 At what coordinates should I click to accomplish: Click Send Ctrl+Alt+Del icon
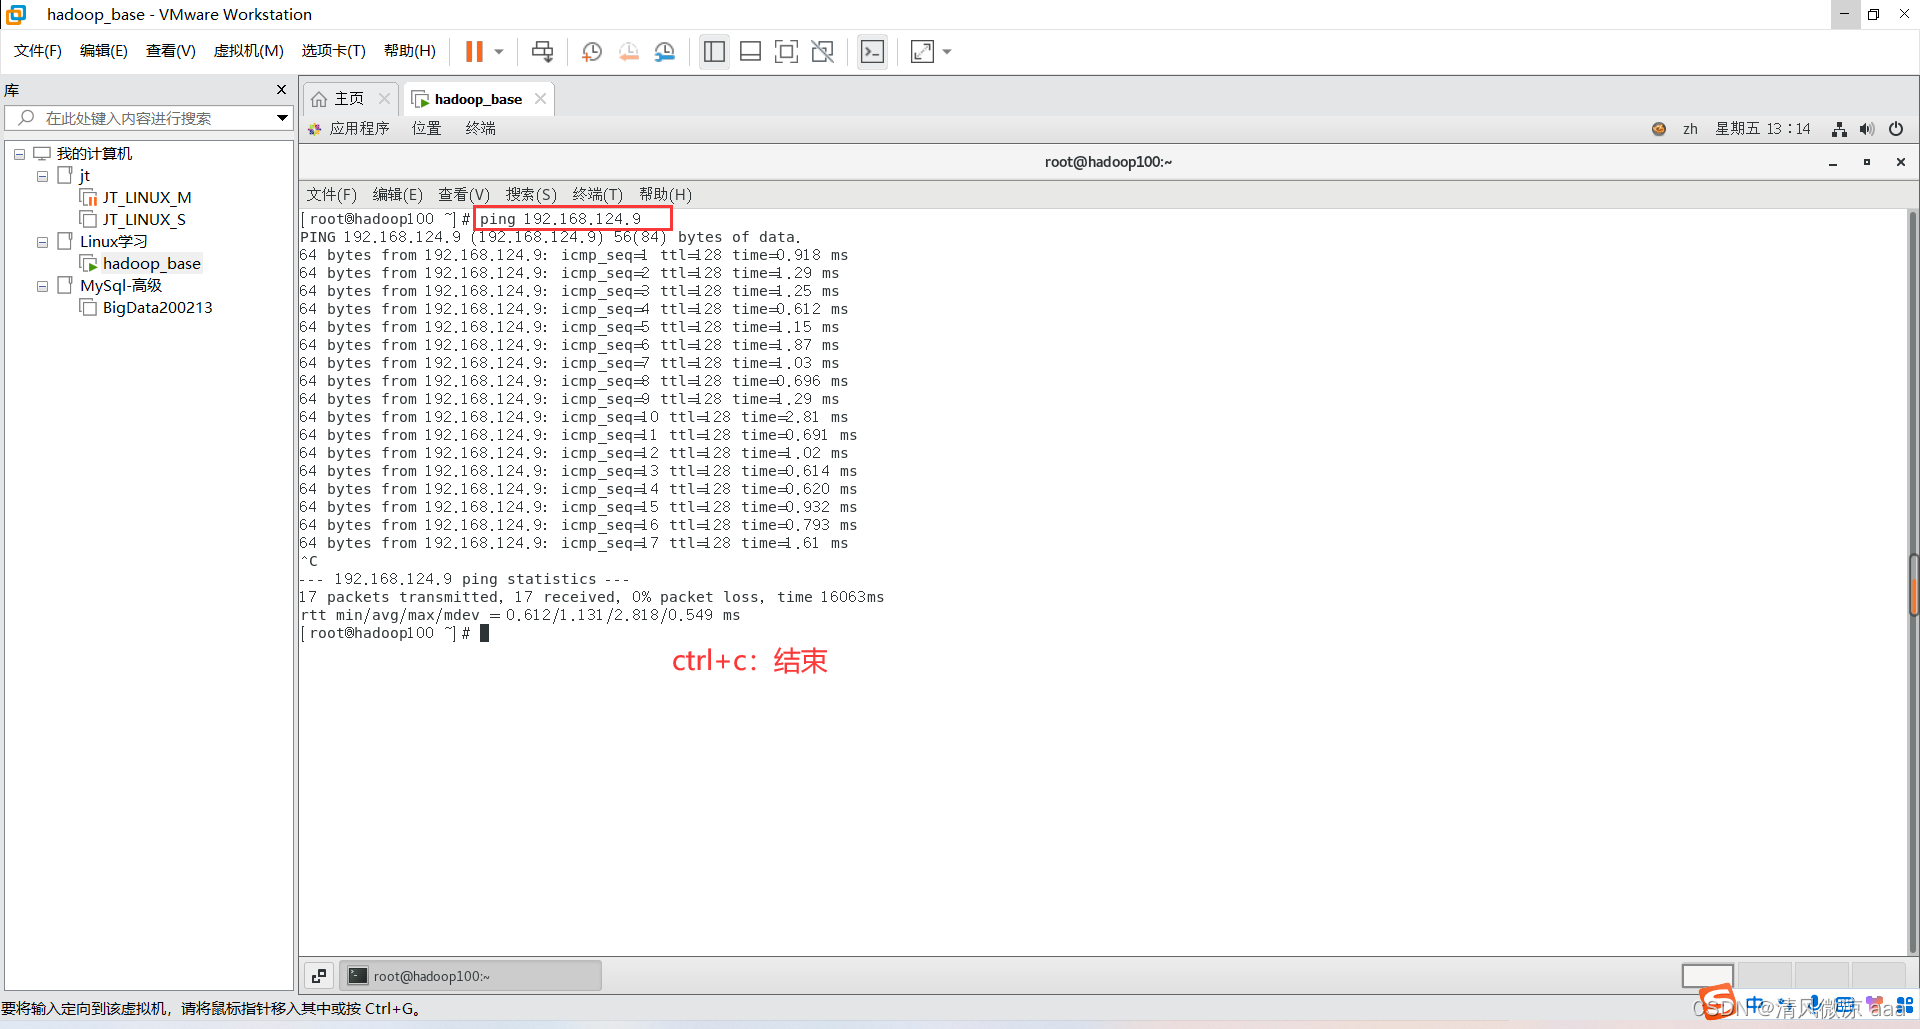542,51
